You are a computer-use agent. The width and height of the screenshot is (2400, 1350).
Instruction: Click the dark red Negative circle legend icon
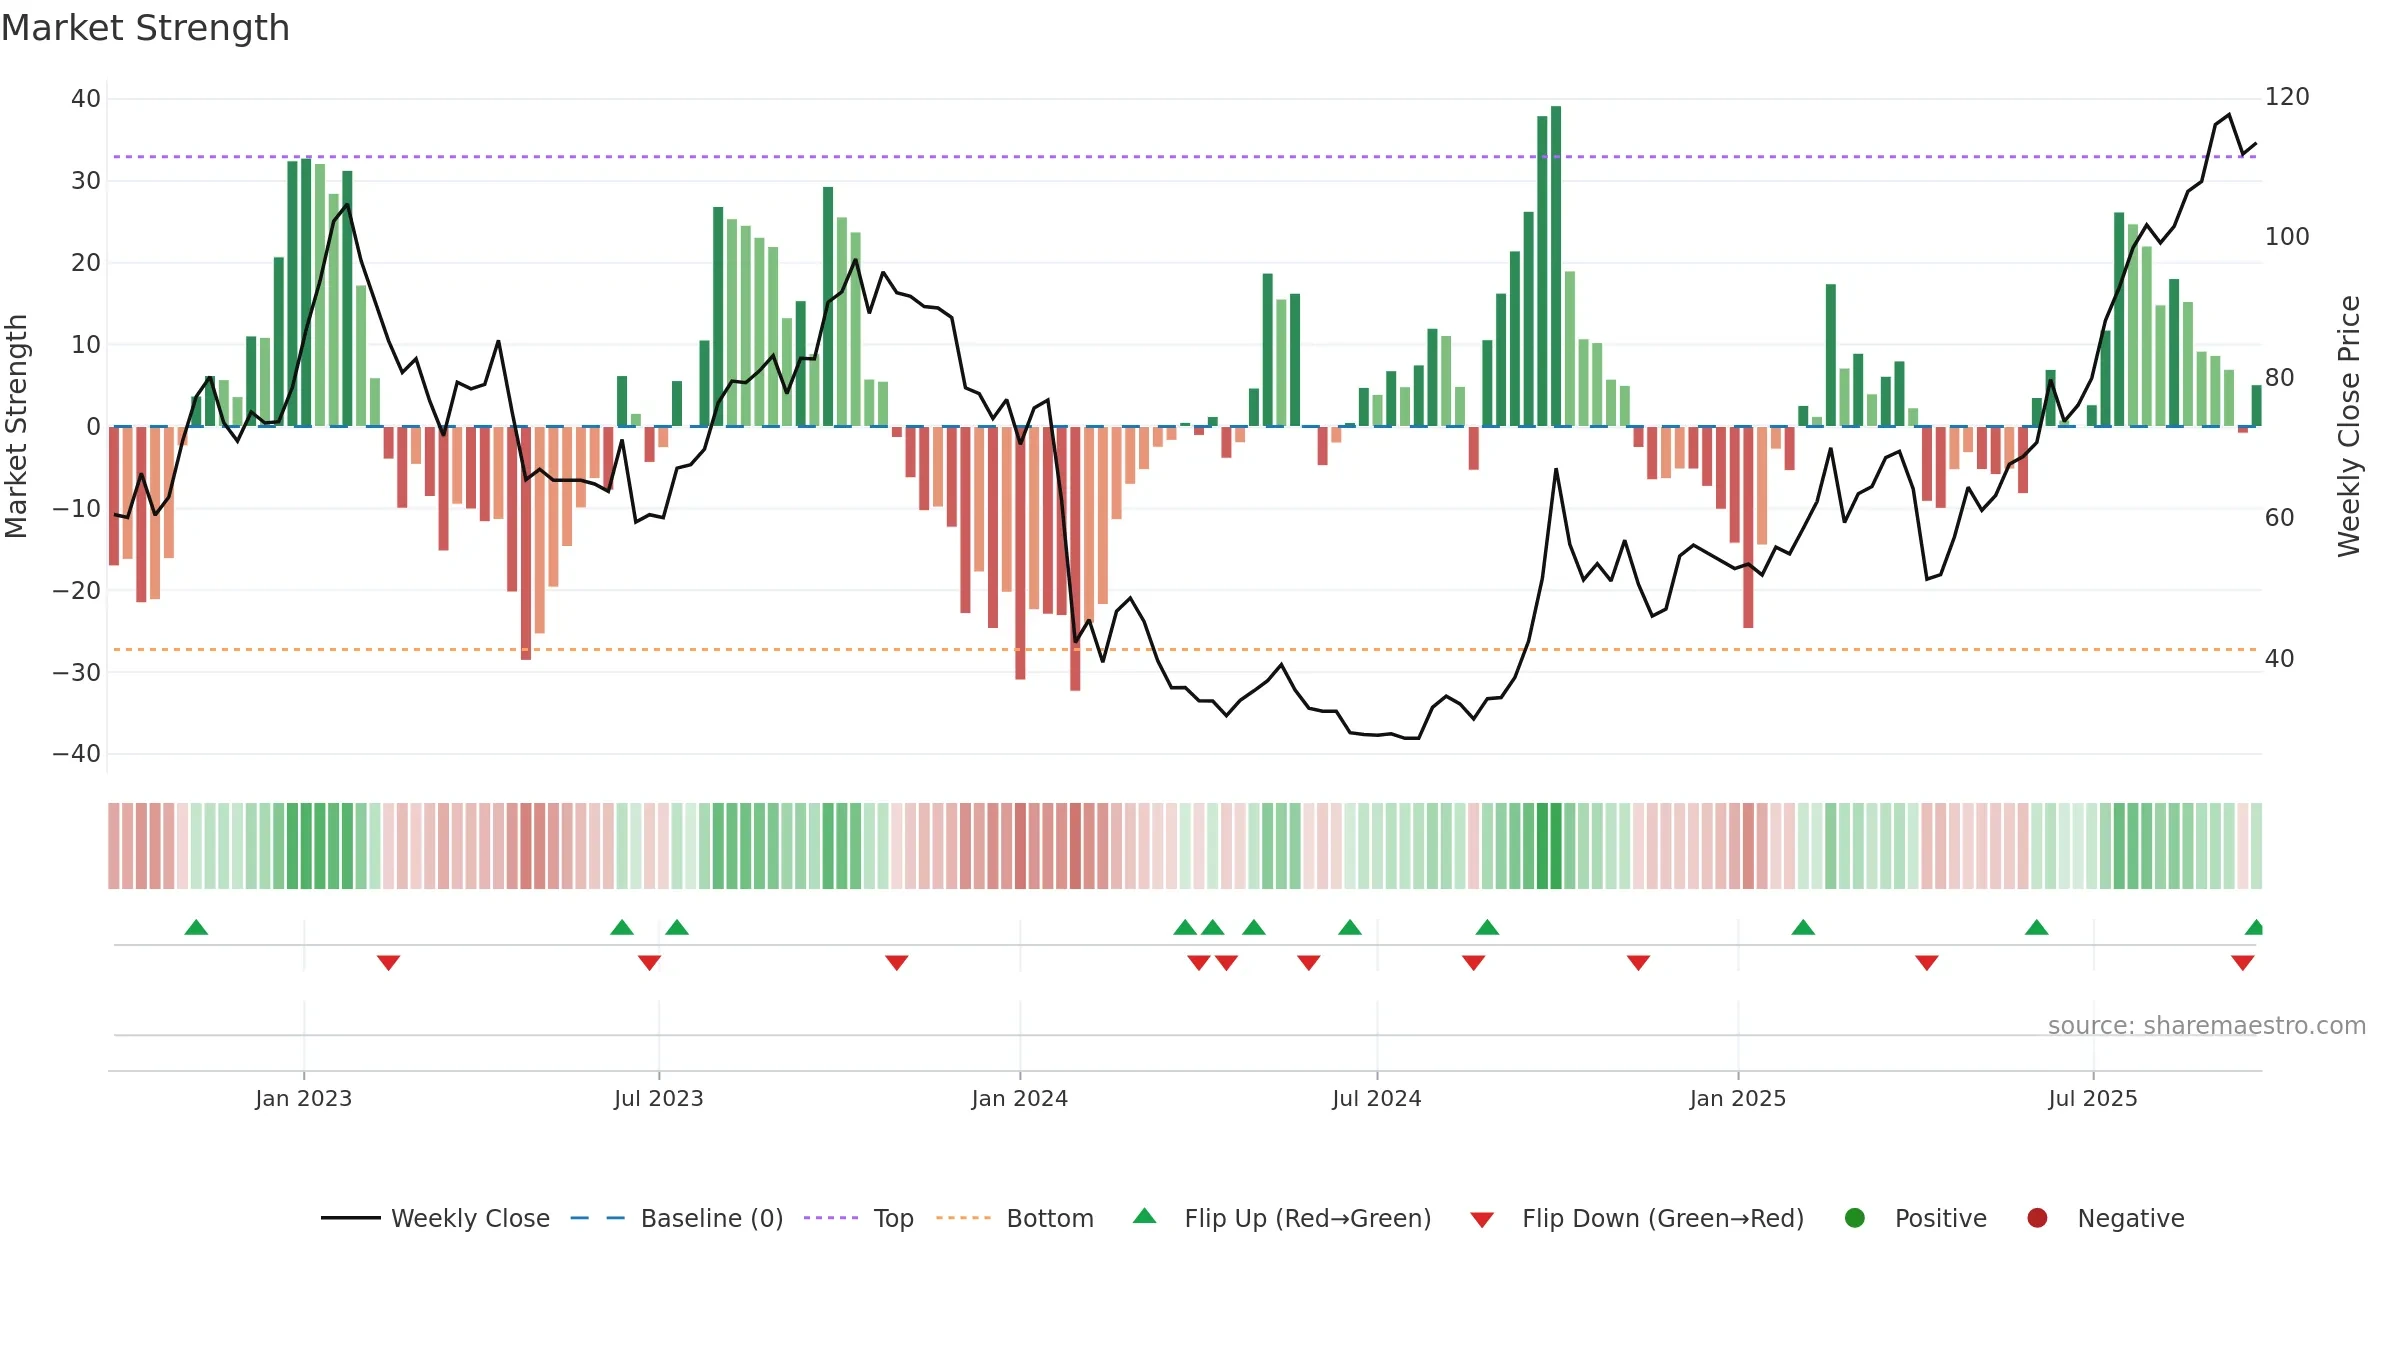[2037, 1218]
